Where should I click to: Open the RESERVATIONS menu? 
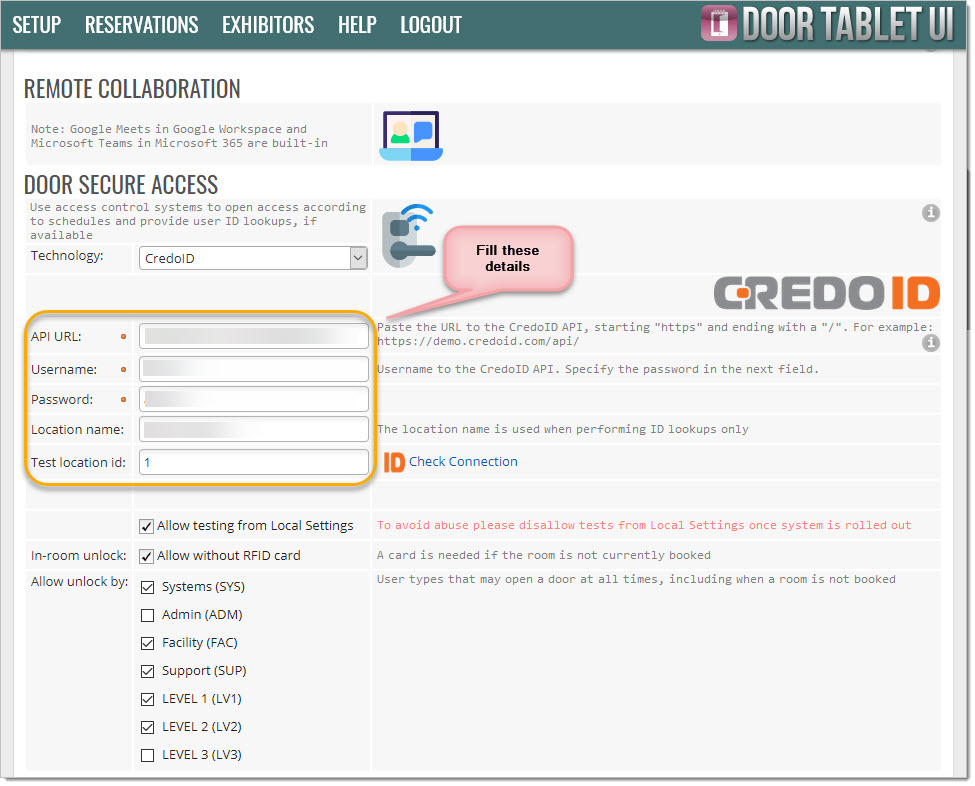(142, 25)
